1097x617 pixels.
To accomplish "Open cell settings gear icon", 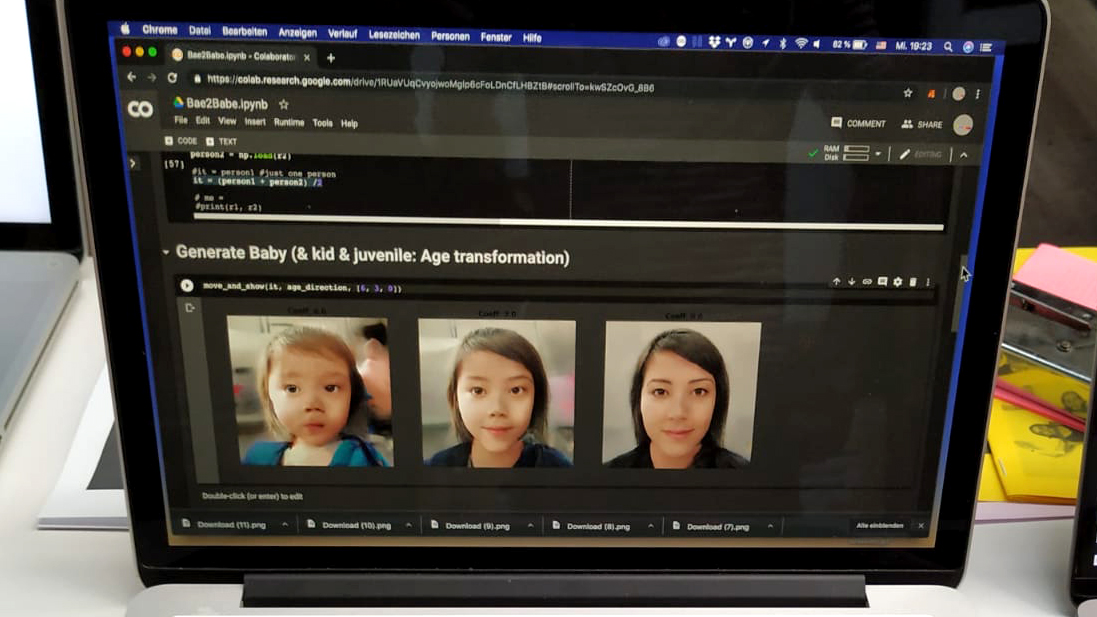I will tap(898, 283).
